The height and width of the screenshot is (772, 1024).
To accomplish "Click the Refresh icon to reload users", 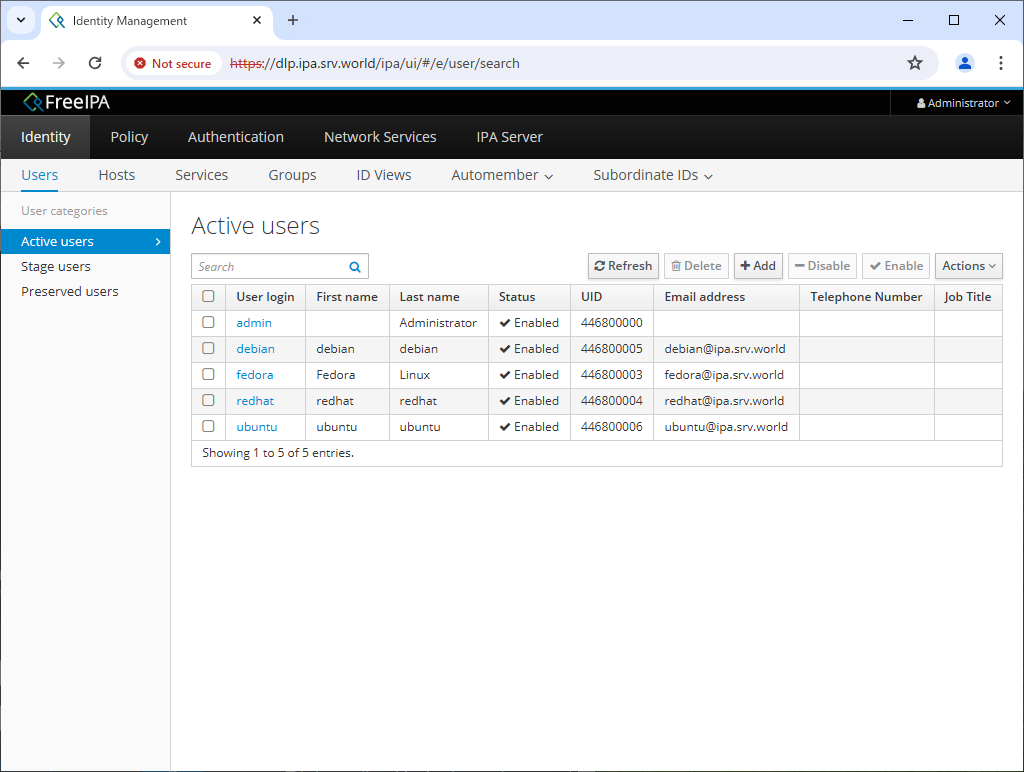I will click(600, 266).
